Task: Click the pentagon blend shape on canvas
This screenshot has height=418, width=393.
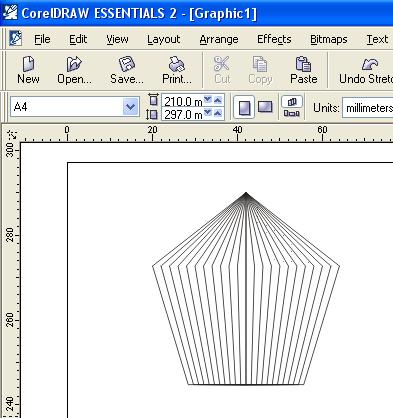Action: pyautogui.click(x=246, y=289)
